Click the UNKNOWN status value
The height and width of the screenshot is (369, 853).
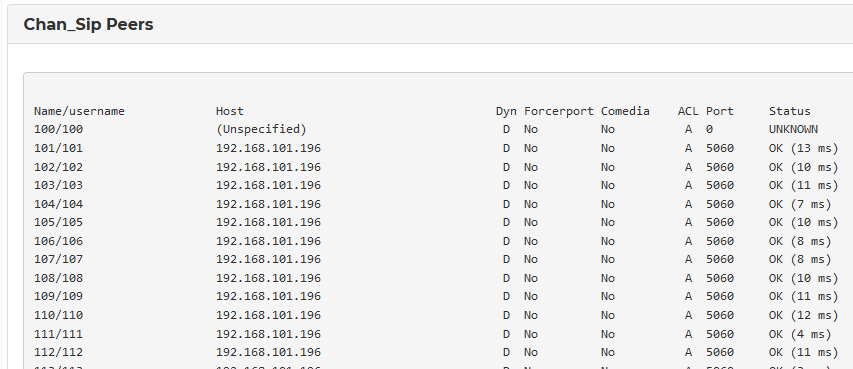pyautogui.click(x=793, y=130)
